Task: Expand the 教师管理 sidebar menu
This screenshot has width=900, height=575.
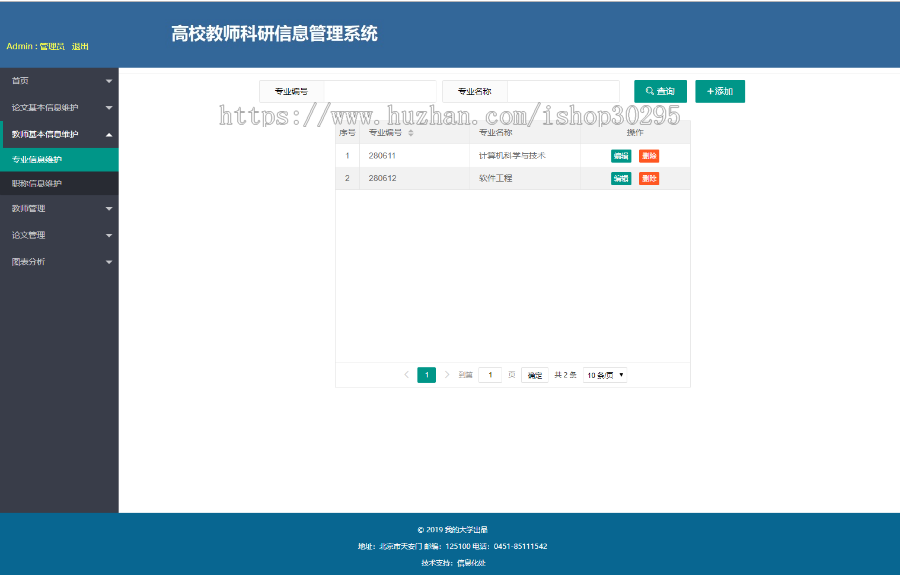Action: pyautogui.click(x=59, y=208)
